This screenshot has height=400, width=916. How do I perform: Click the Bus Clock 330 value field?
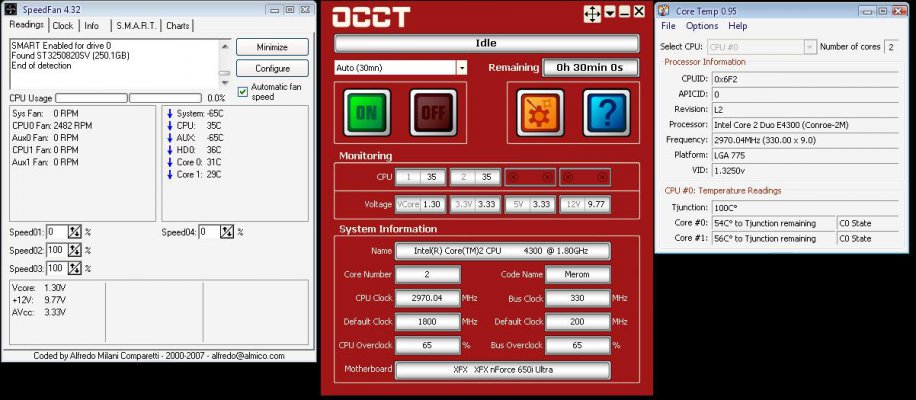(577, 298)
